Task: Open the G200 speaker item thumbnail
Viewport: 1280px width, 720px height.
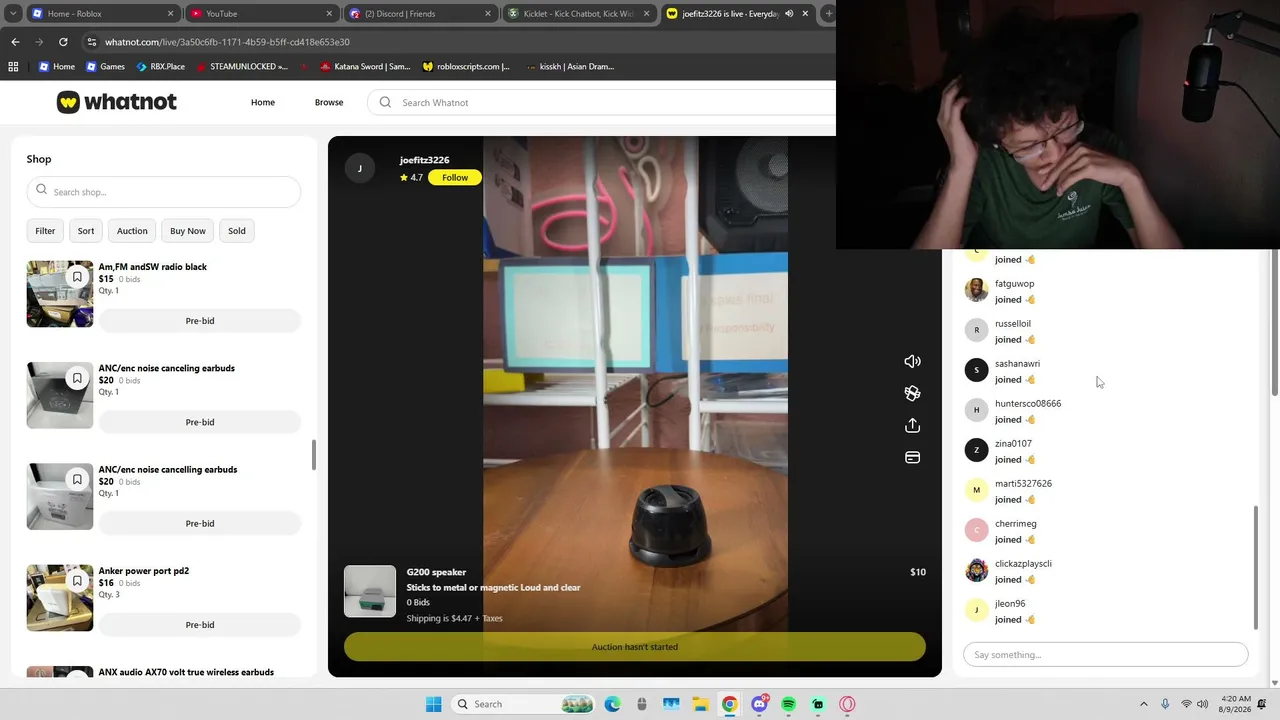Action: pyautogui.click(x=370, y=591)
